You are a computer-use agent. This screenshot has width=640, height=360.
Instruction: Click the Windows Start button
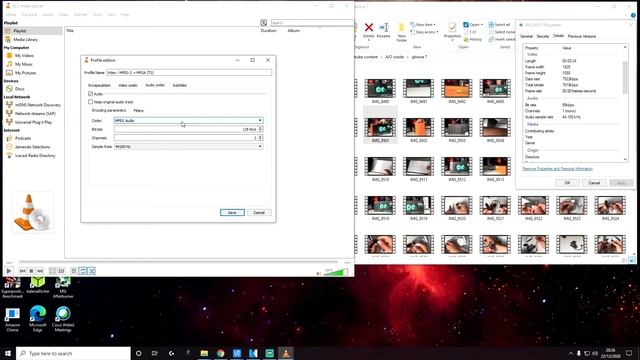point(8,353)
